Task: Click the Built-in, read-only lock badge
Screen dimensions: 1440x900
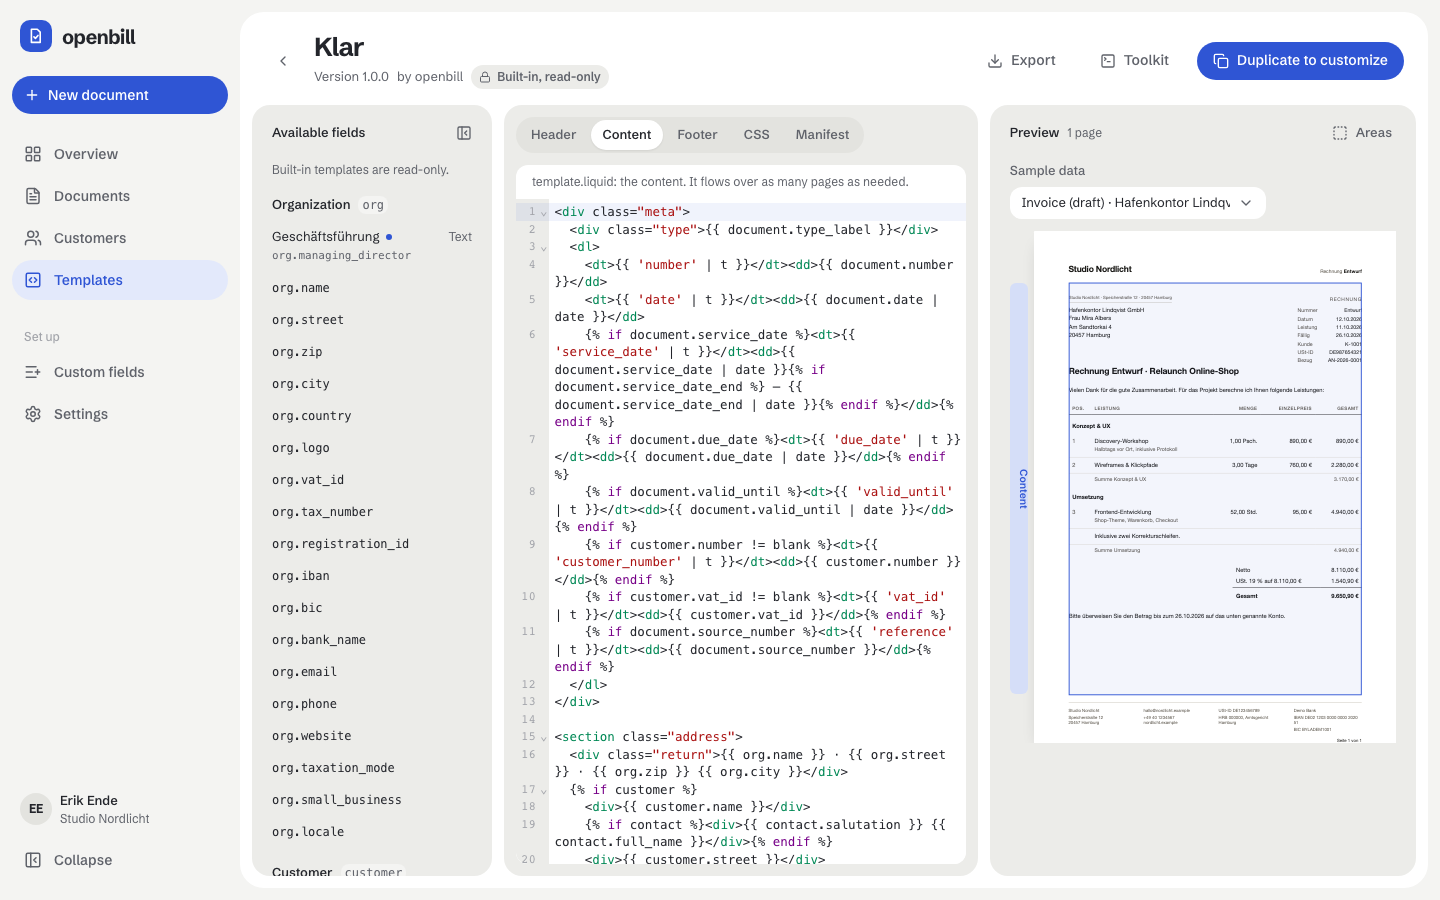Action: pyautogui.click(x=540, y=77)
